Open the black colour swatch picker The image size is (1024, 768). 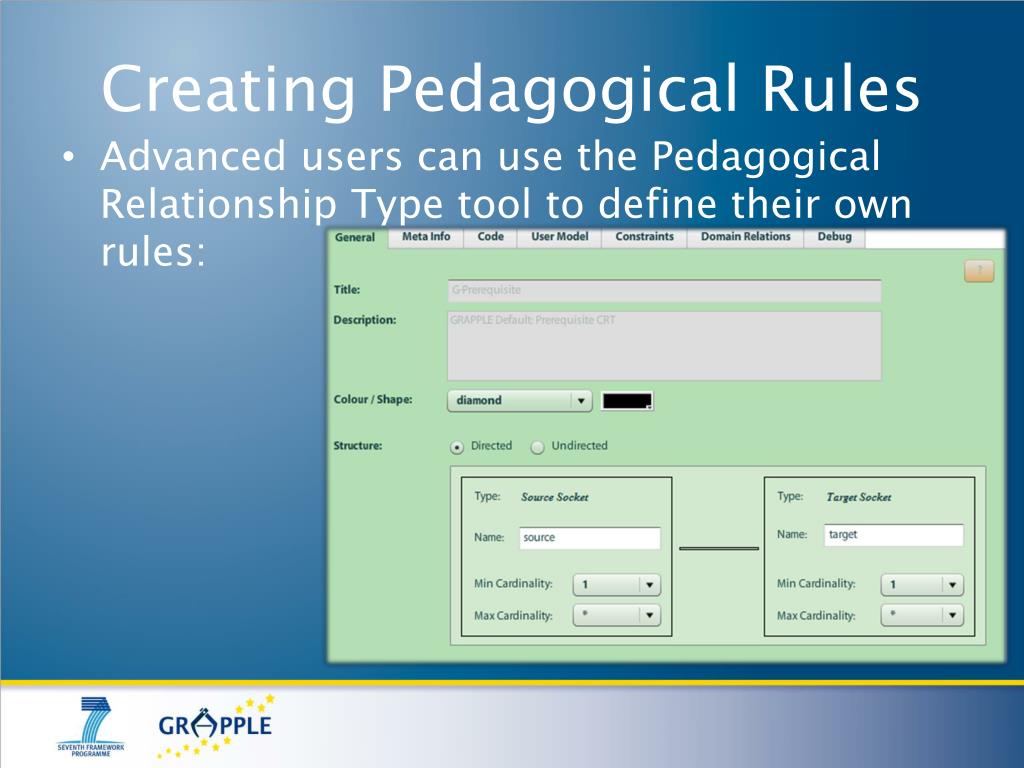click(627, 400)
